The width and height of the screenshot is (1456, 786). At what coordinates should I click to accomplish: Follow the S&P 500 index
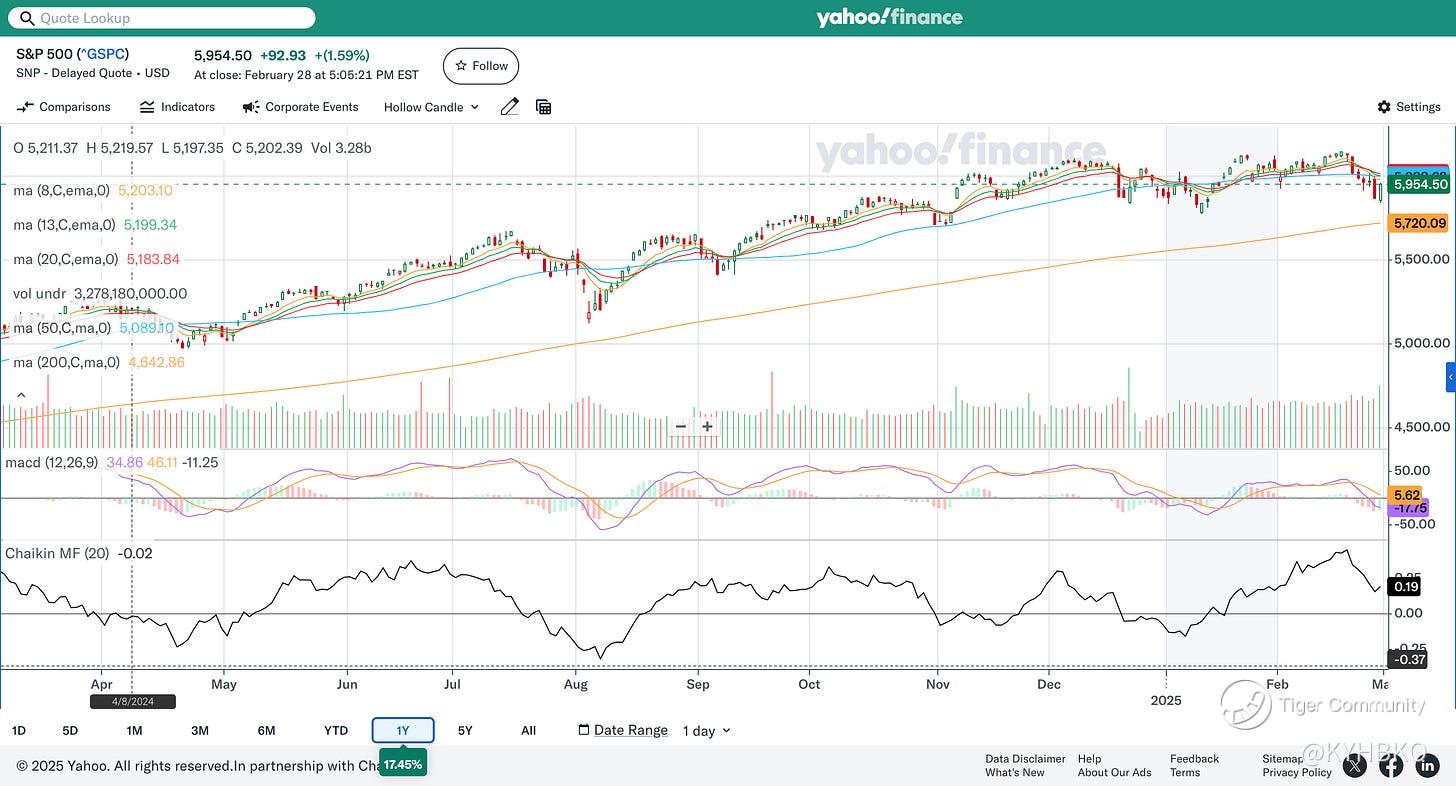pyautogui.click(x=481, y=66)
